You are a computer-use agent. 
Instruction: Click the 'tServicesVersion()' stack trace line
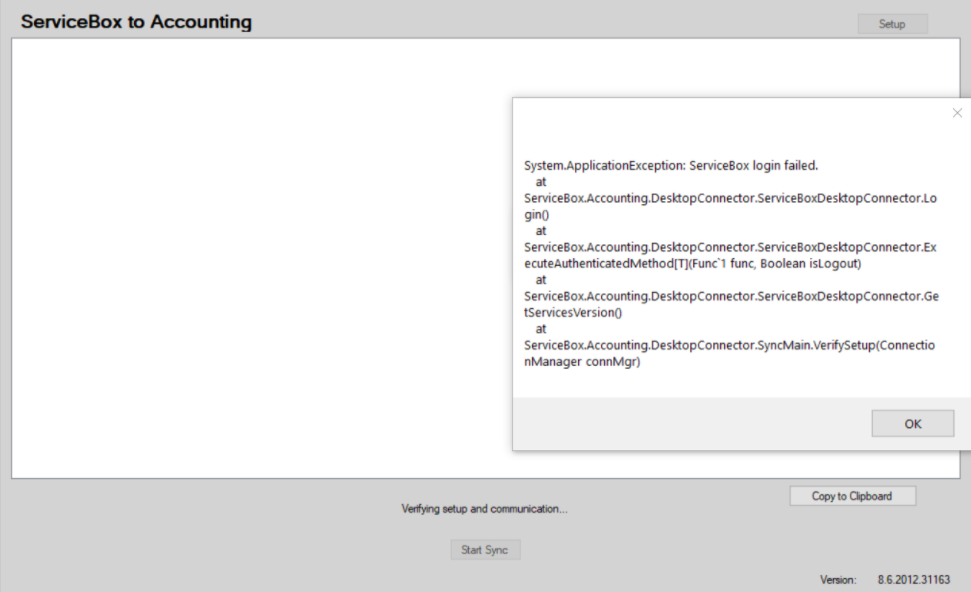(573, 313)
